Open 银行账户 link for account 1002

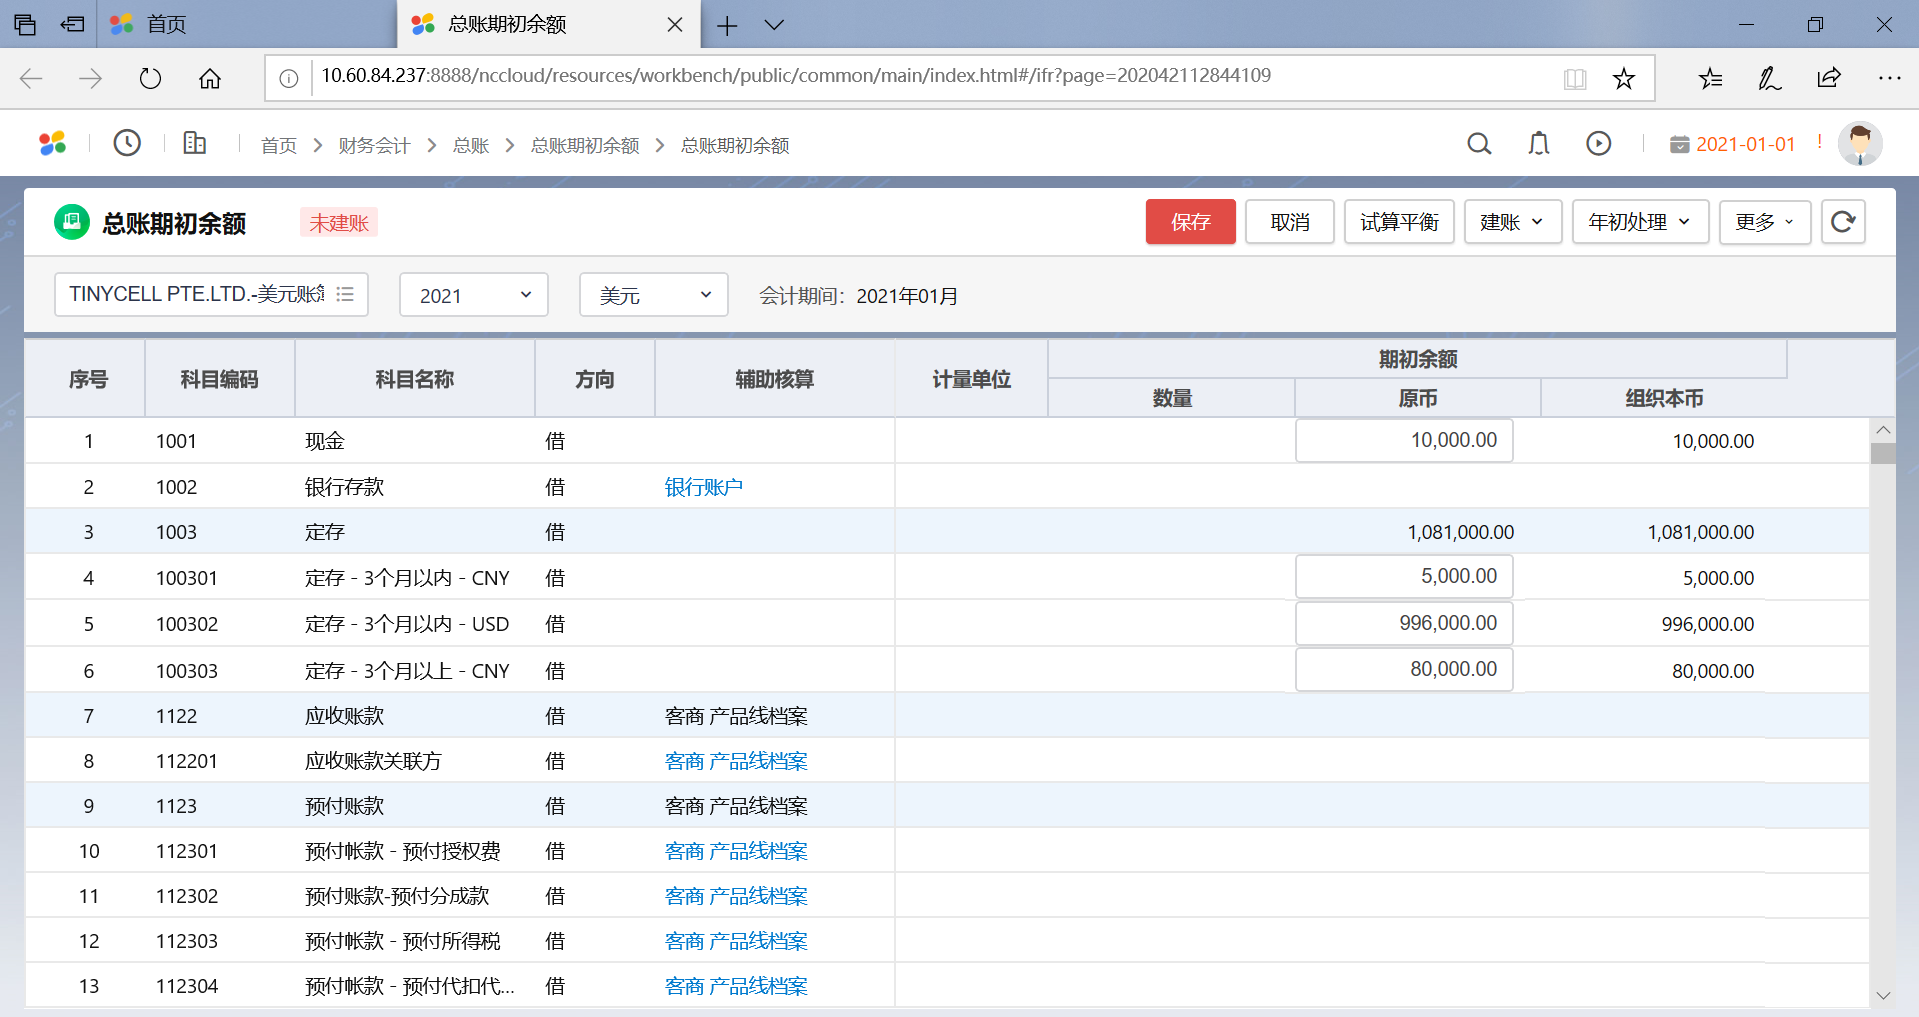click(704, 487)
